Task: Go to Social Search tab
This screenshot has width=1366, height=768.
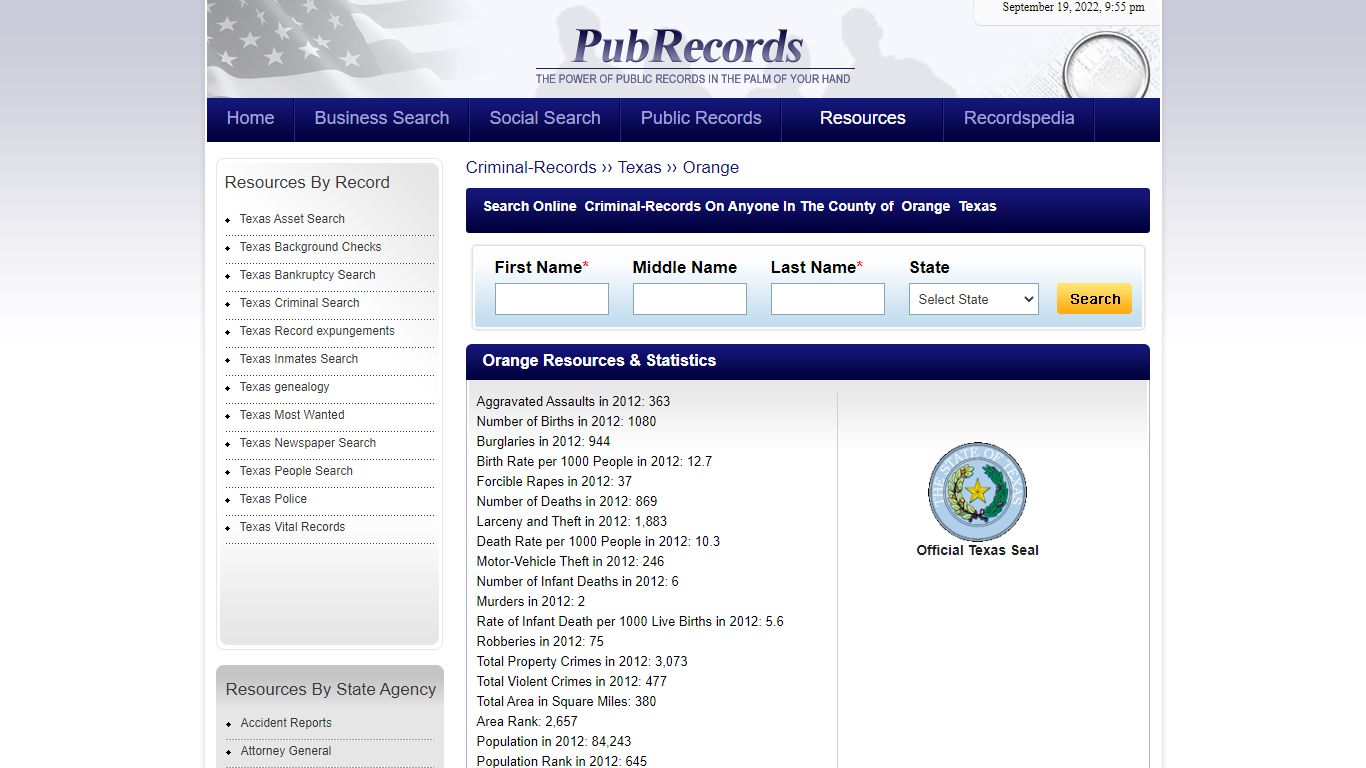Action: coord(545,118)
